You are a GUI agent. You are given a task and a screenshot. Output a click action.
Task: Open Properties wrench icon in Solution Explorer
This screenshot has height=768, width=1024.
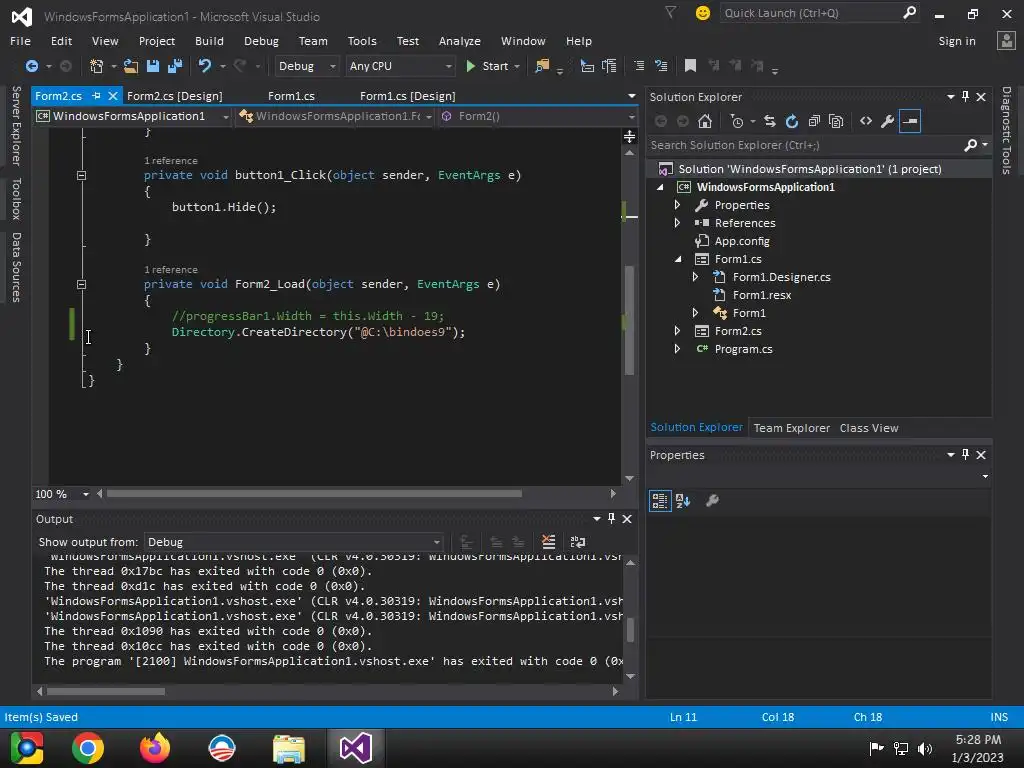pos(888,121)
